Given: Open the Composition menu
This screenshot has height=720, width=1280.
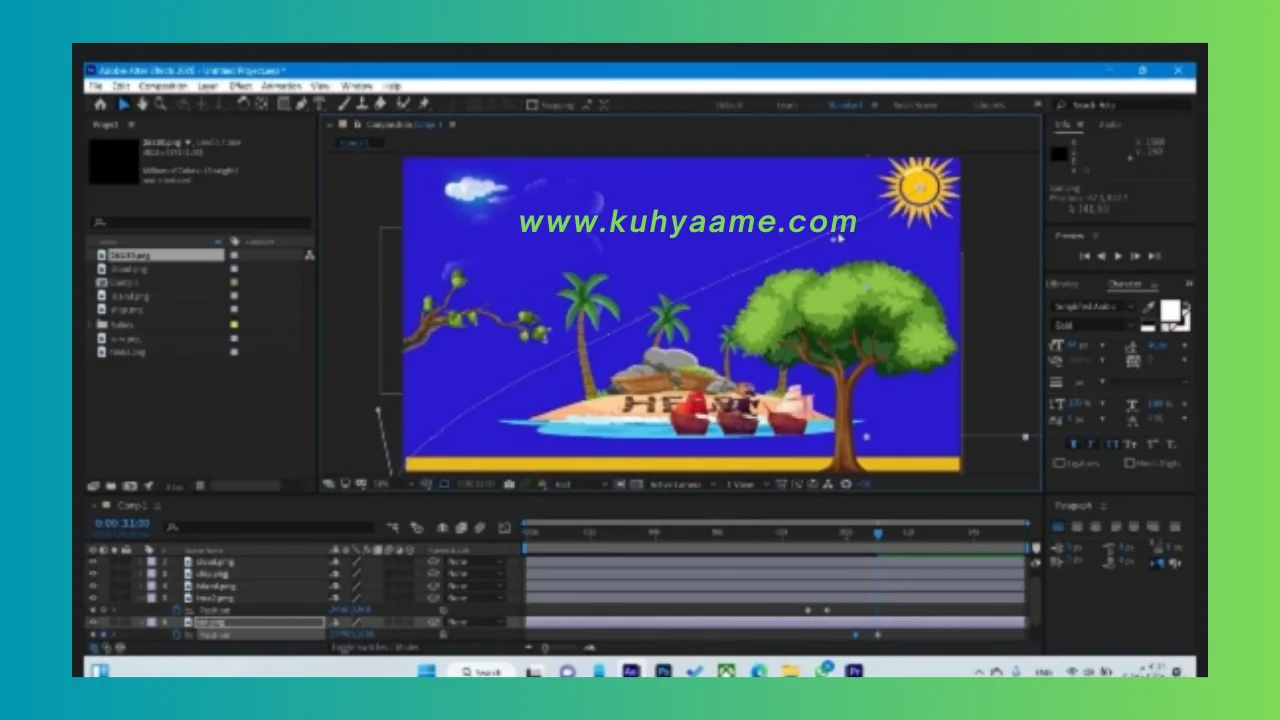Looking at the screenshot, I should pos(163,87).
